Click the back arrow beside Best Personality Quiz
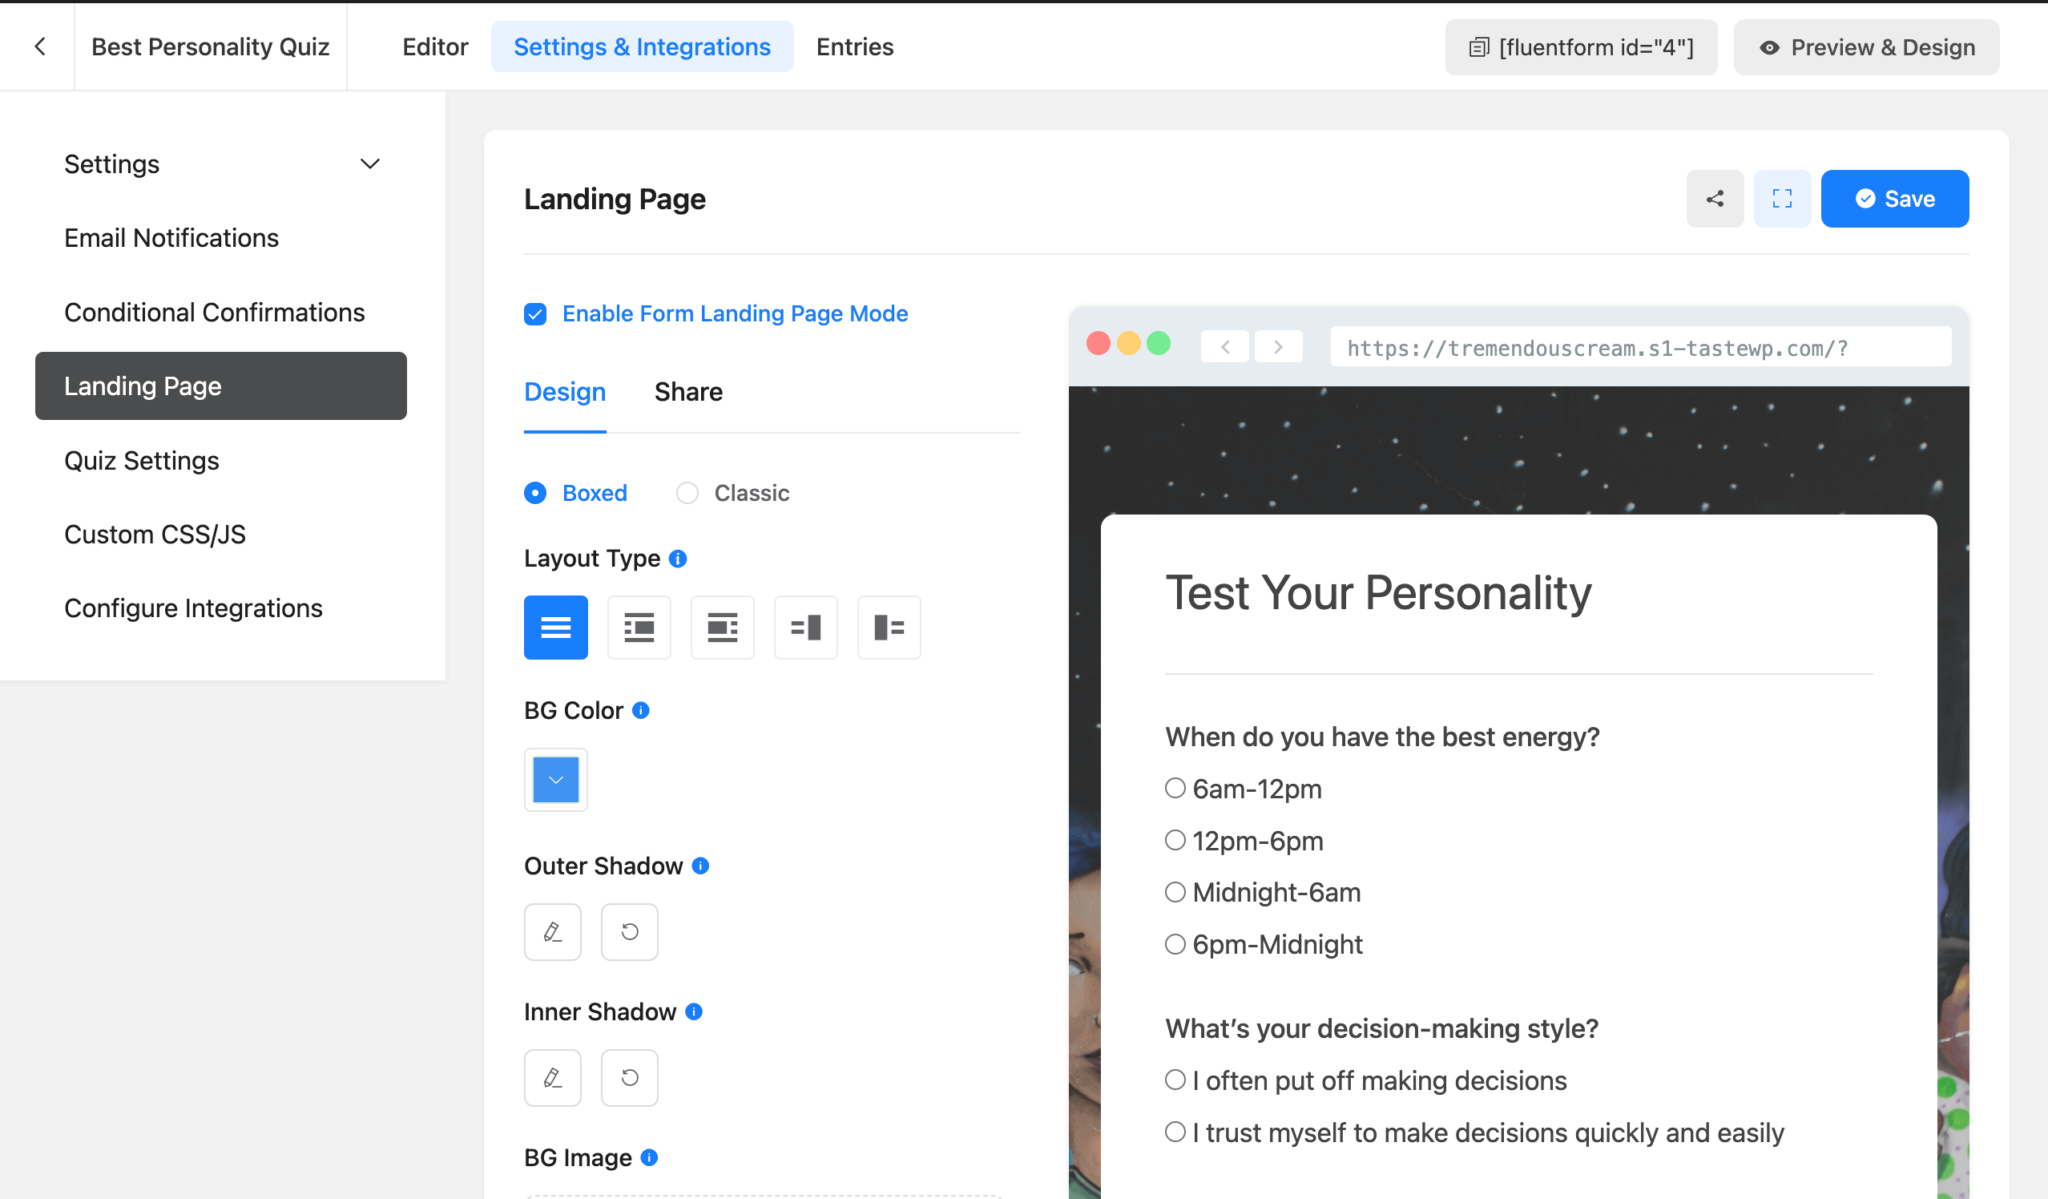 click(38, 46)
